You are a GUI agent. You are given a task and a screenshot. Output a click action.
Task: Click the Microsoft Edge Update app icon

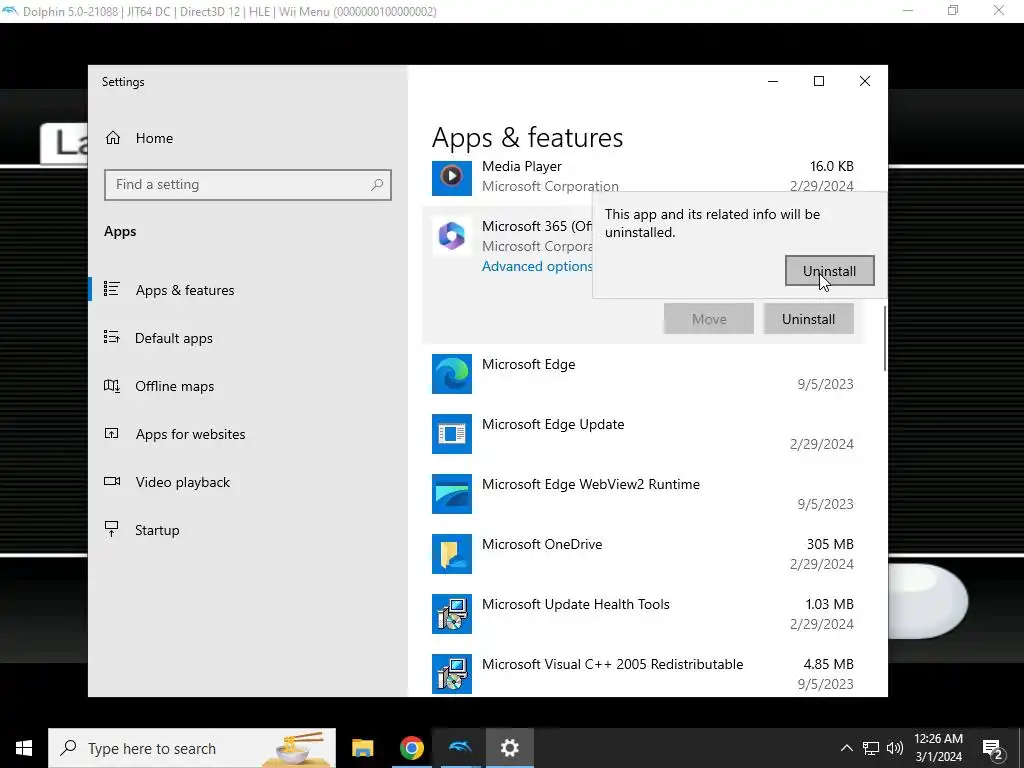pos(451,434)
